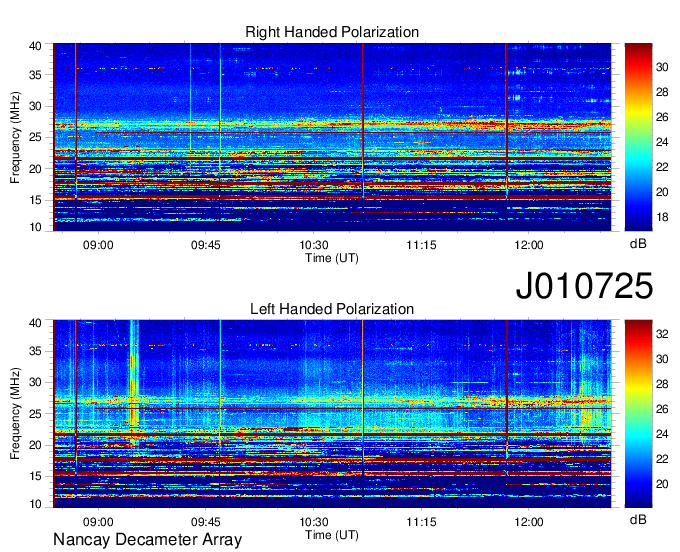Screen dimensions: 680x552
Task: Click the 10 frequency tick on top plot
Action: tap(35, 227)
